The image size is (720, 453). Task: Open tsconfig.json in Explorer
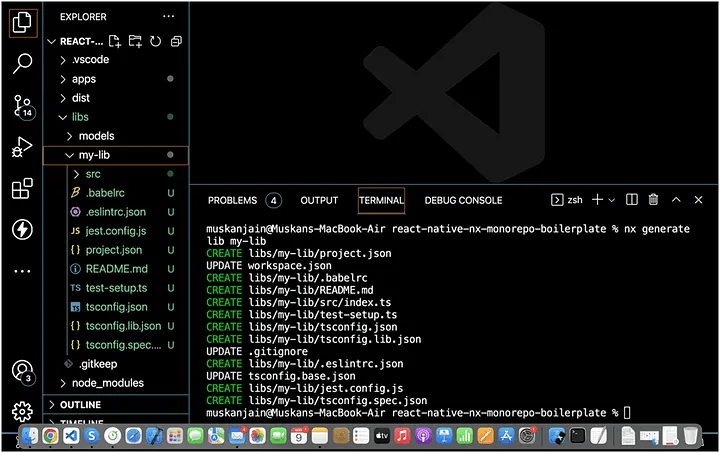click(x=116, y=307)
